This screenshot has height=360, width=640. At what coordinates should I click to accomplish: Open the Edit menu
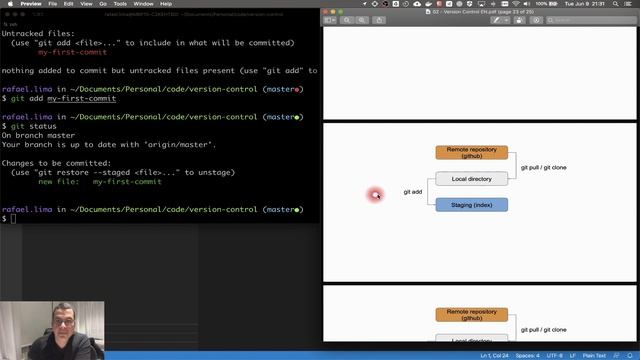(x=69, y=4)
